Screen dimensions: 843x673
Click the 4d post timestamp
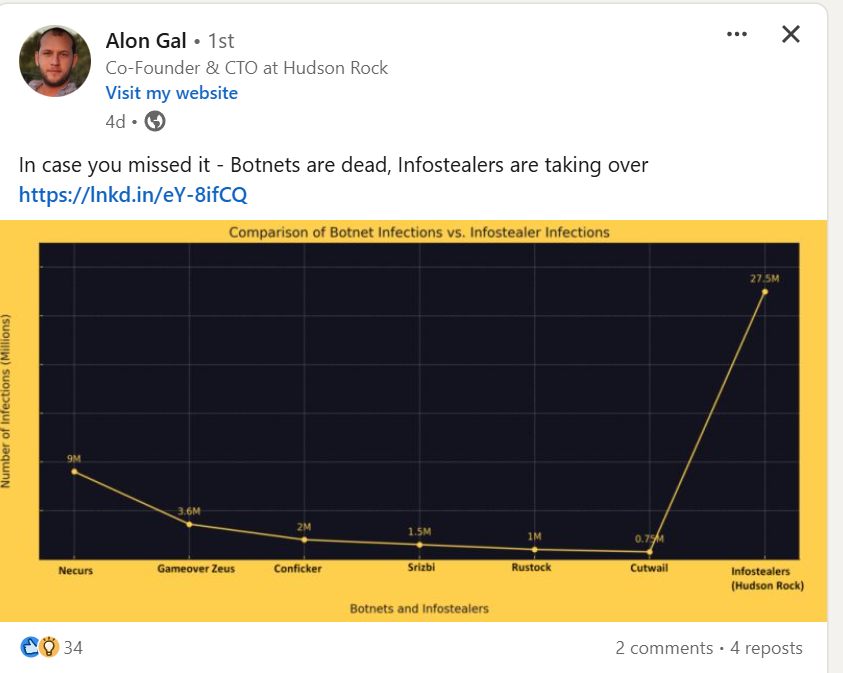(x=116, y=121)
